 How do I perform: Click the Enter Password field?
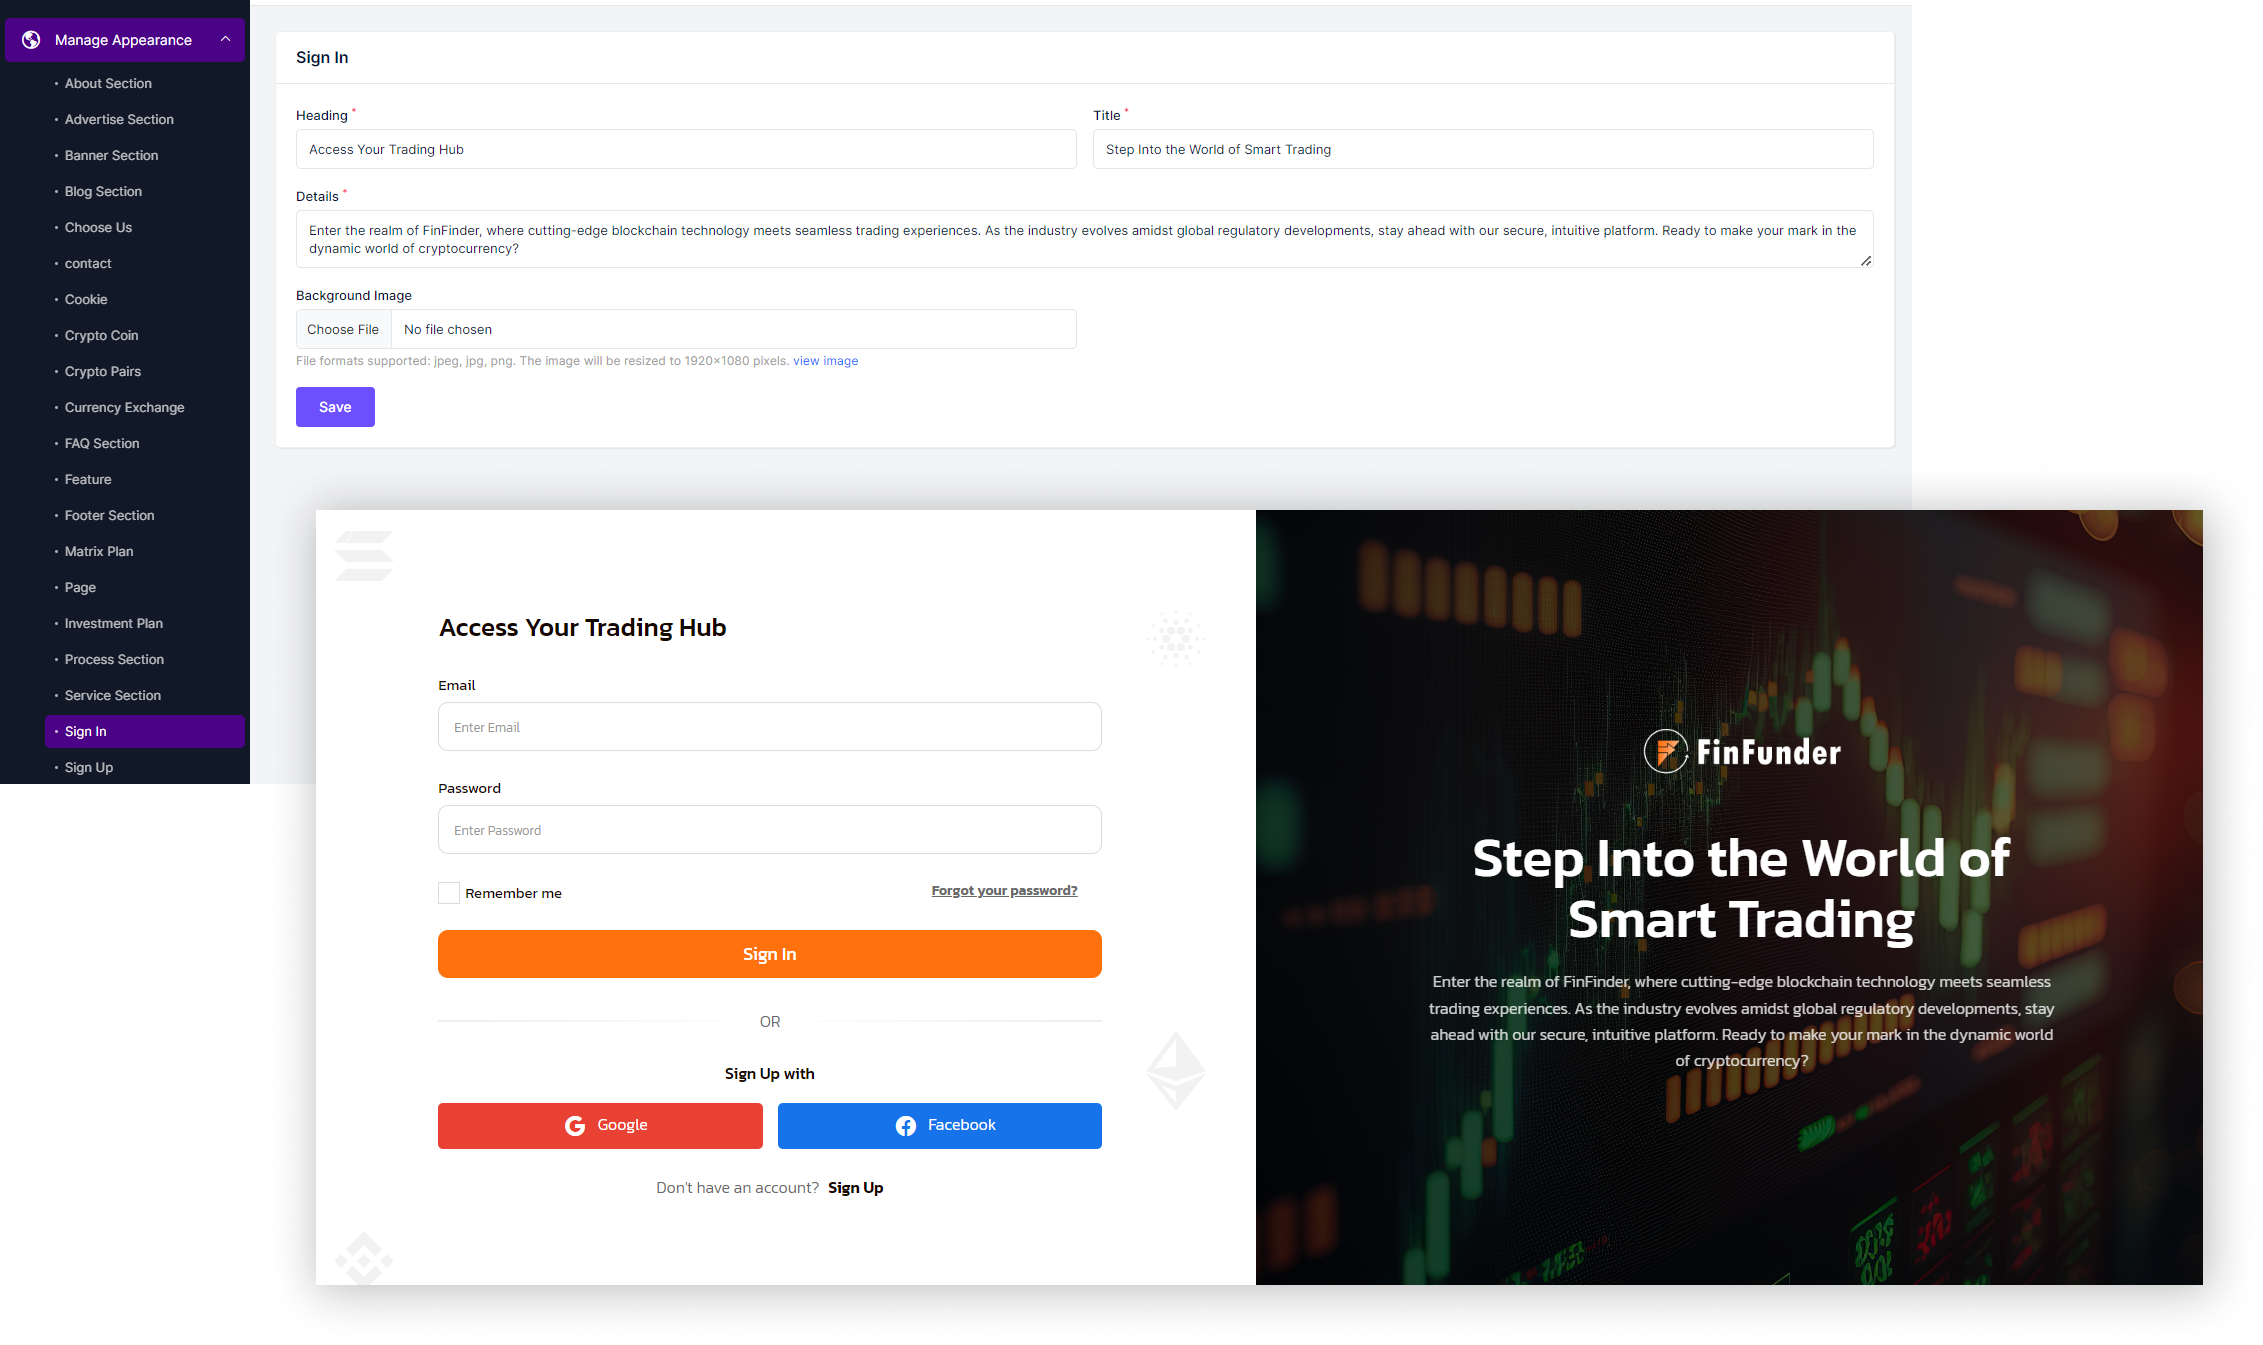pos(770,830)
